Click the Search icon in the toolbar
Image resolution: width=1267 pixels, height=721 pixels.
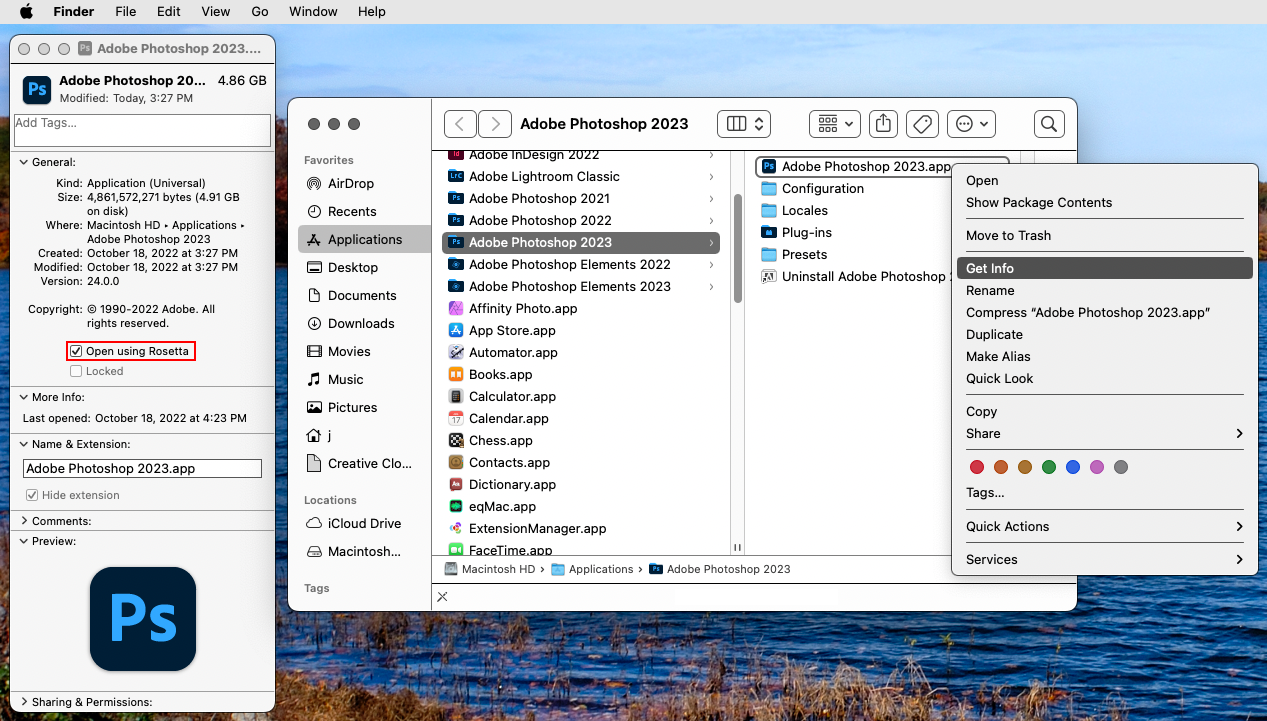[1048, 123]
